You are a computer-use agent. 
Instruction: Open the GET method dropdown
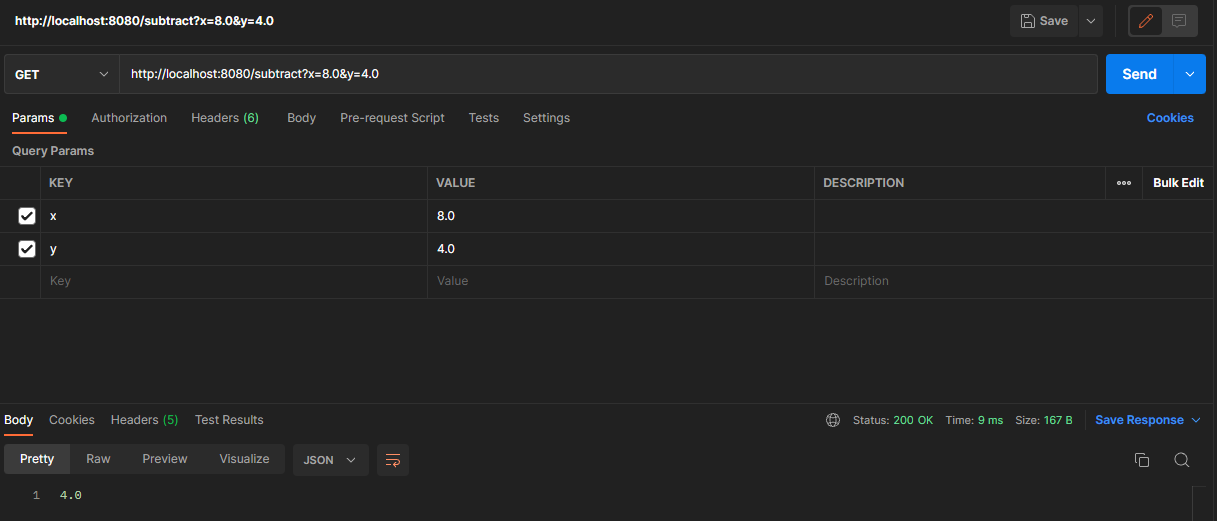61,74
